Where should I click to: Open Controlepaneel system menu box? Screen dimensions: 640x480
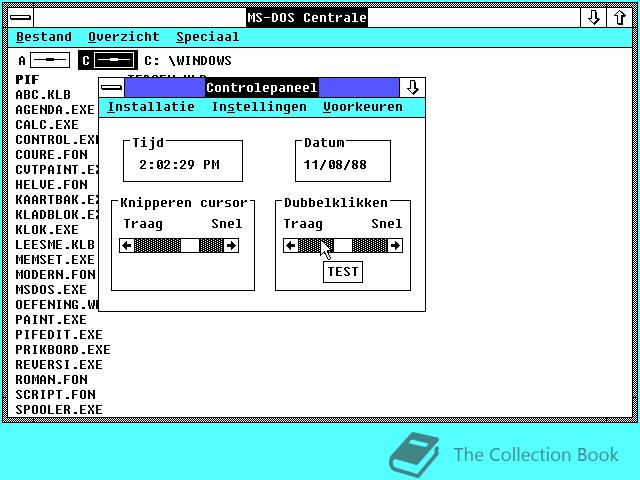tap(111, 88)
